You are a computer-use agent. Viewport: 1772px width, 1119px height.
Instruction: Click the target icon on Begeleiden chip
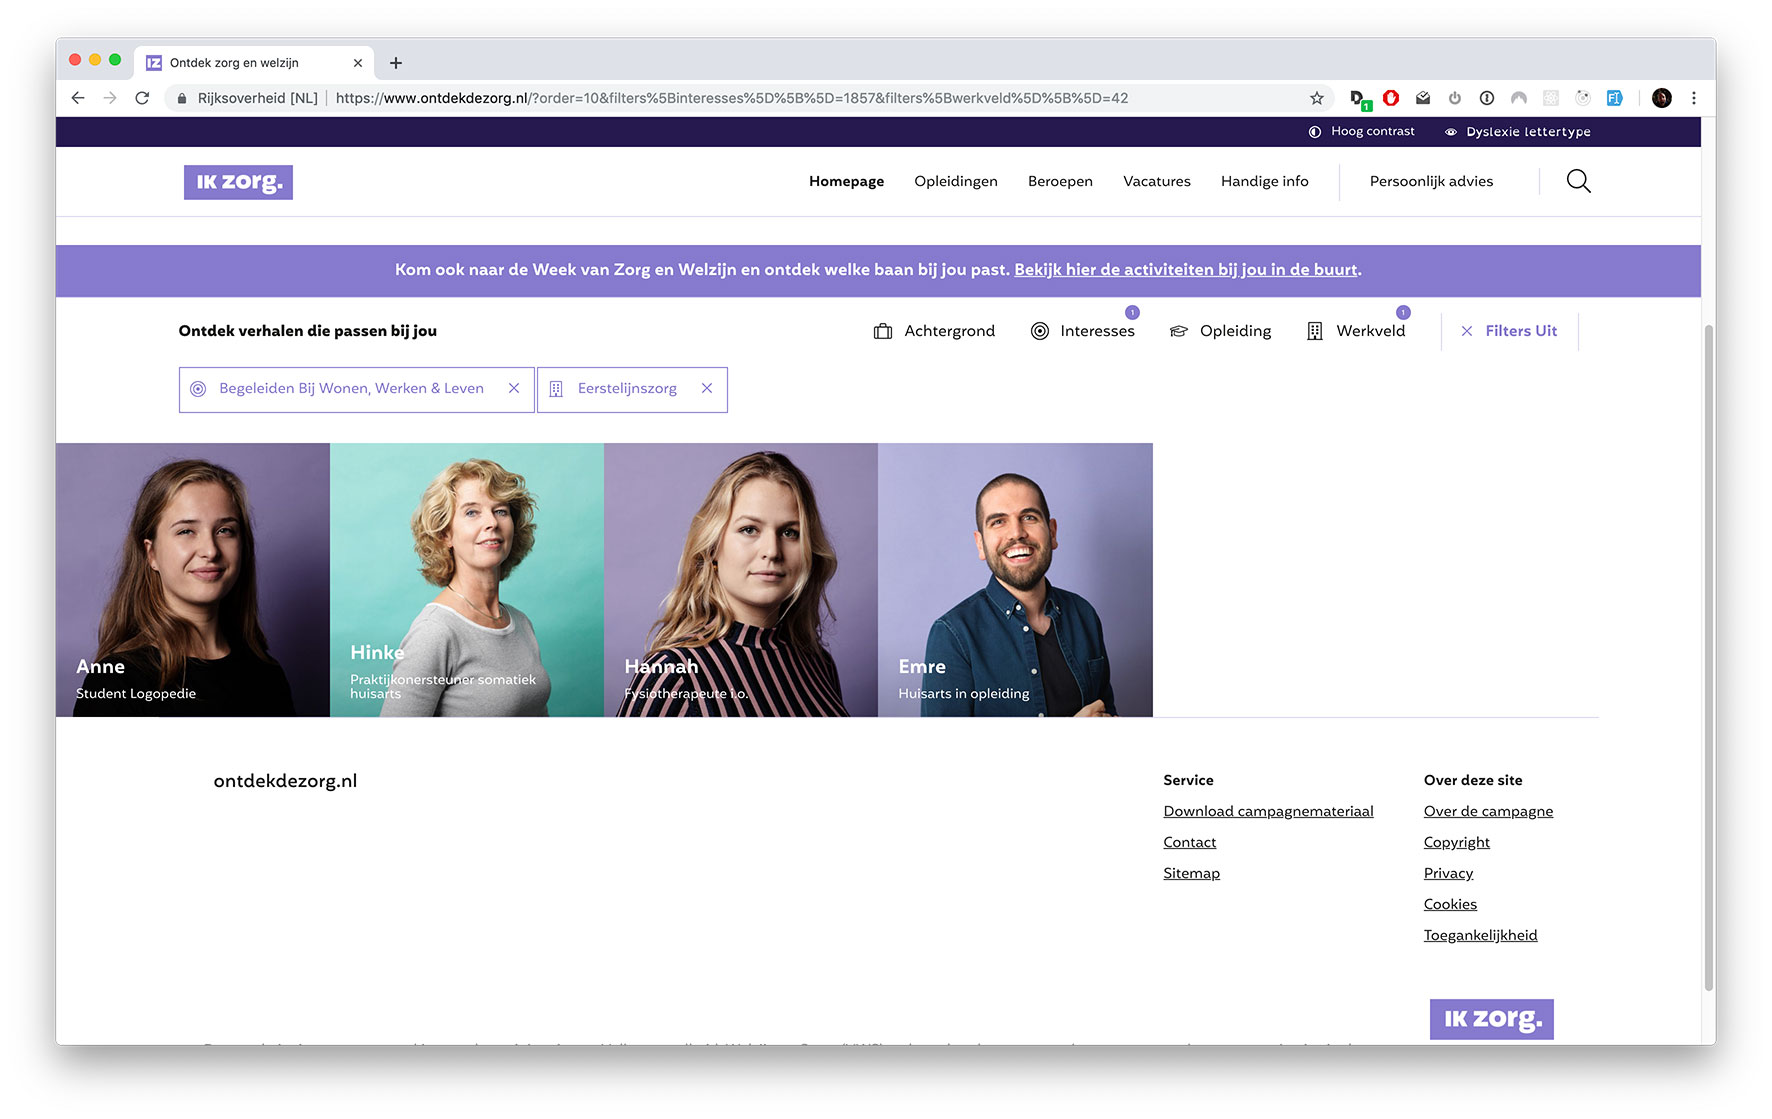point(199,389)
